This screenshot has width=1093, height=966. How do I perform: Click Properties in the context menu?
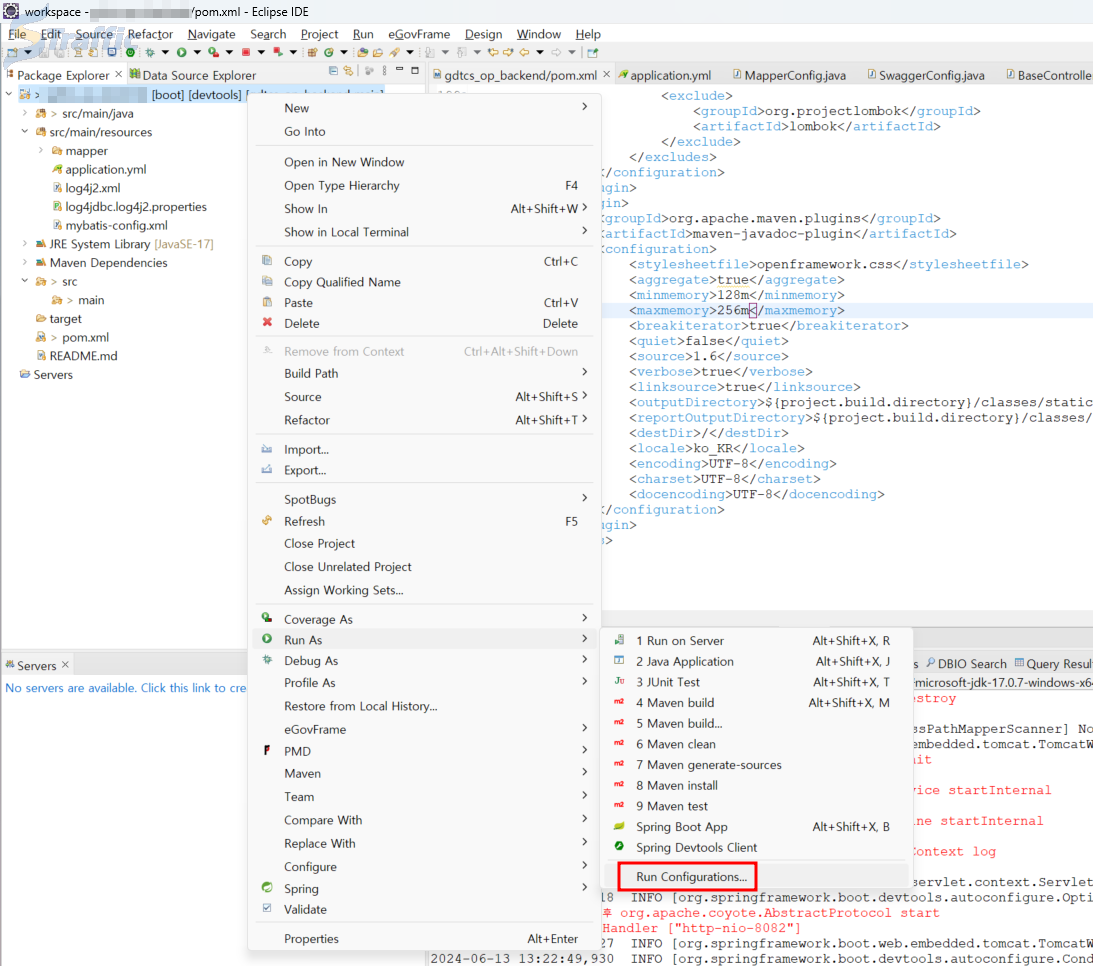[425, 939]
